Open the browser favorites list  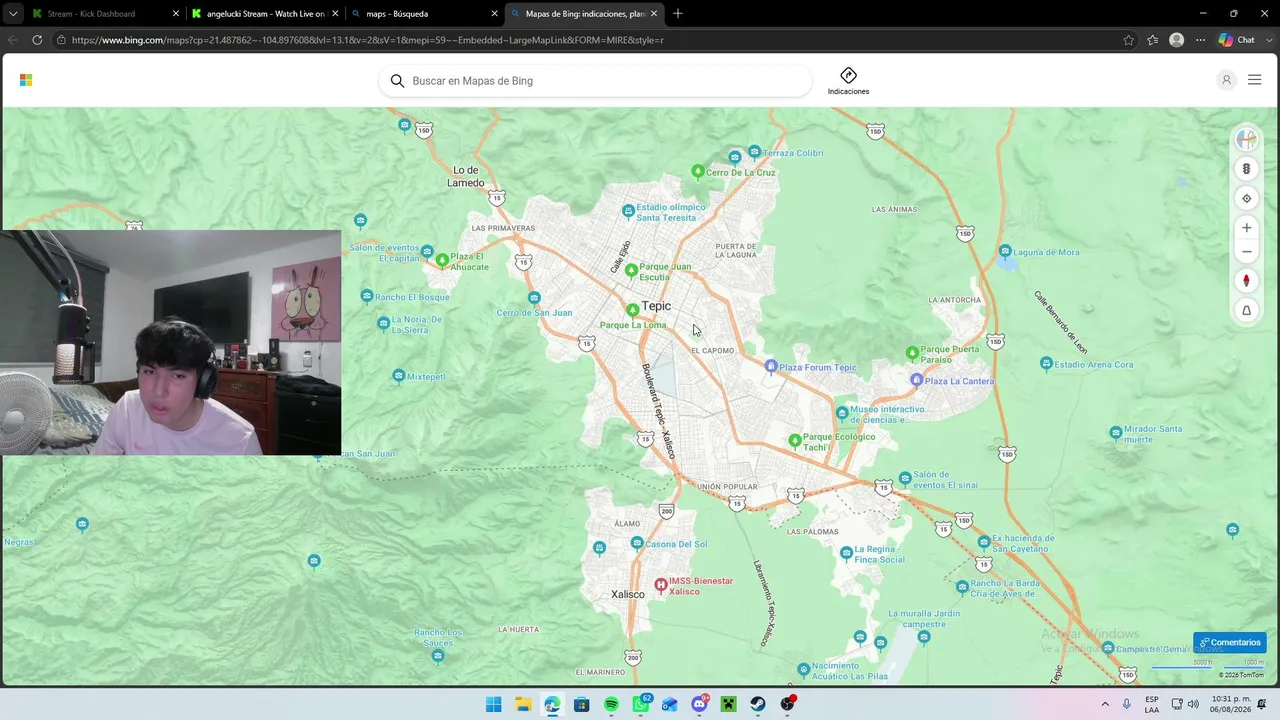tap(1153, 40)
